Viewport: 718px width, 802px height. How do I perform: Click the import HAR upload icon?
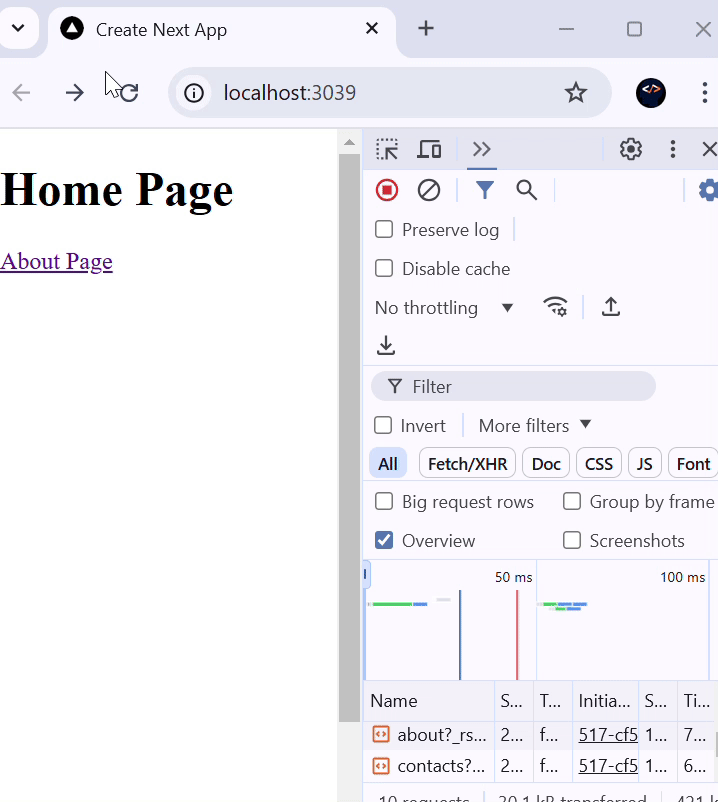pyautogui.click(x=611, y=307)
